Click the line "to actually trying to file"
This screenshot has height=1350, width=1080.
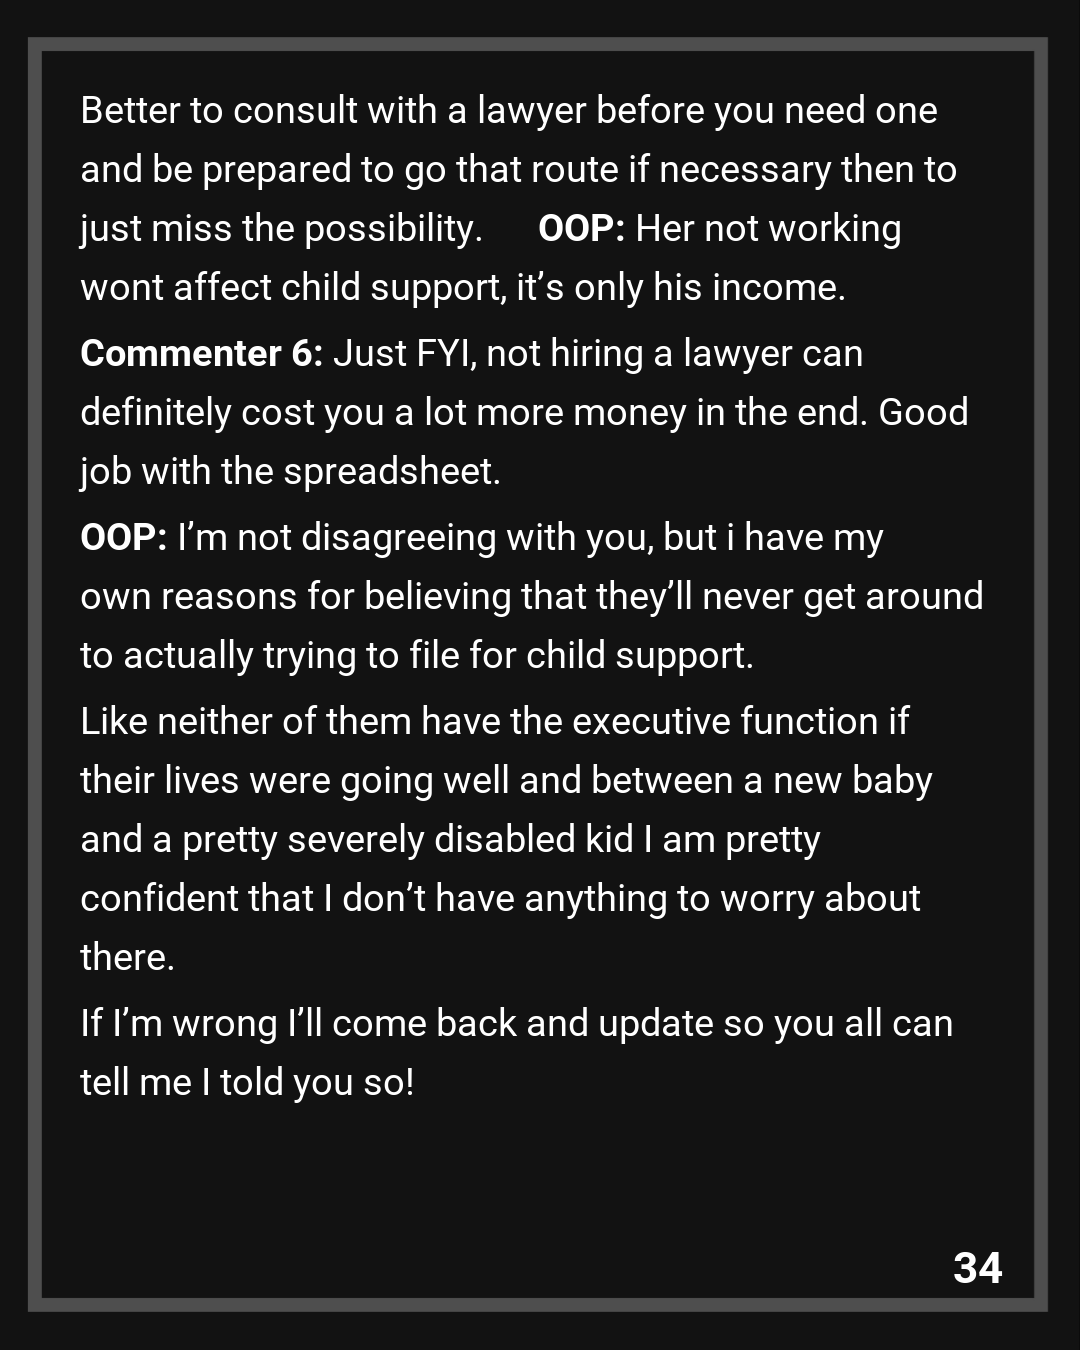point(416,655)
